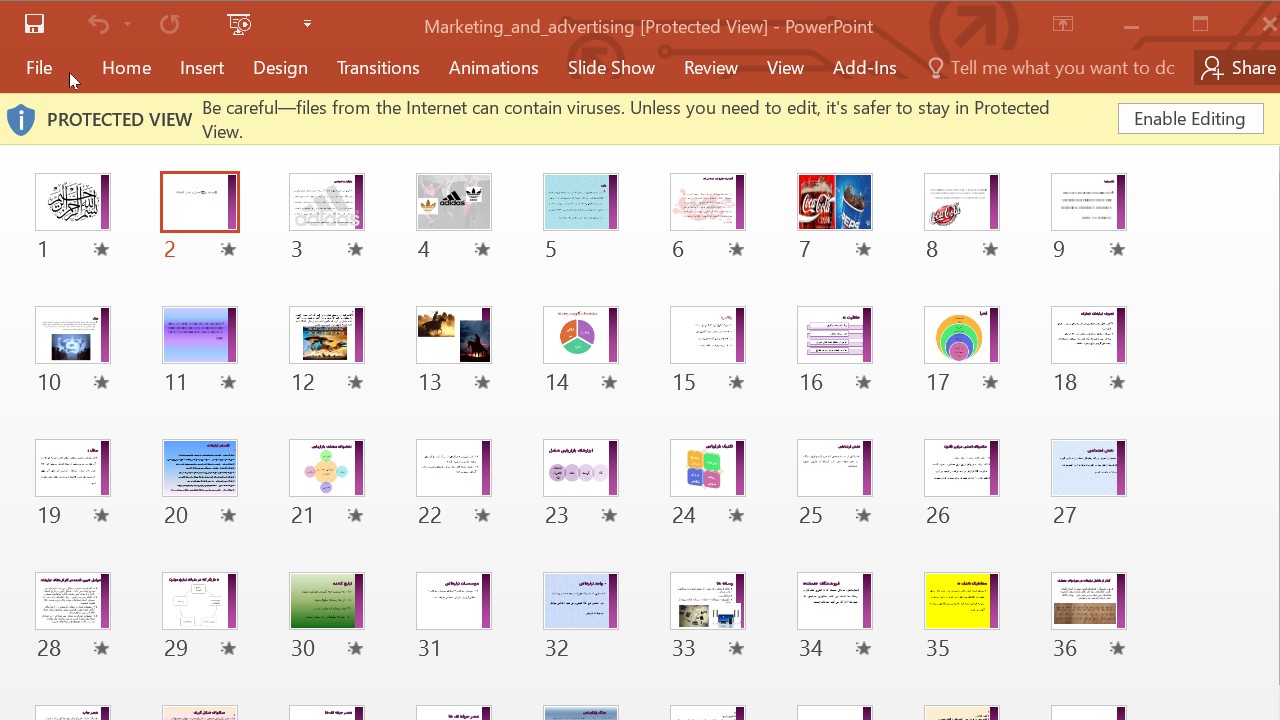
Task: Click transition star icon under slide 6
Action: (x=736, y=250)
